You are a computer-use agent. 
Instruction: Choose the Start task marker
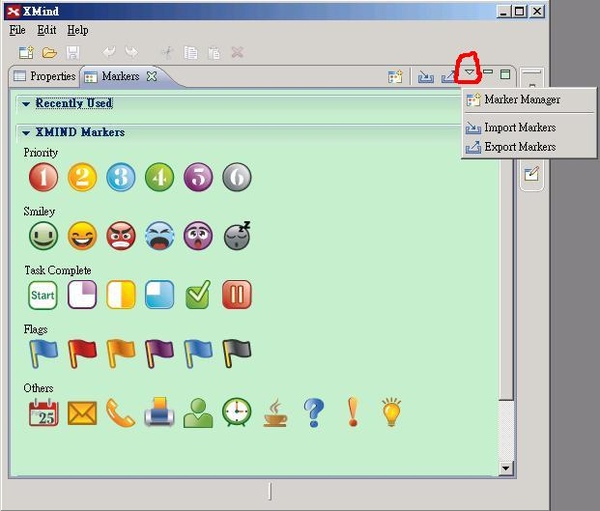[x=43, y=295]
